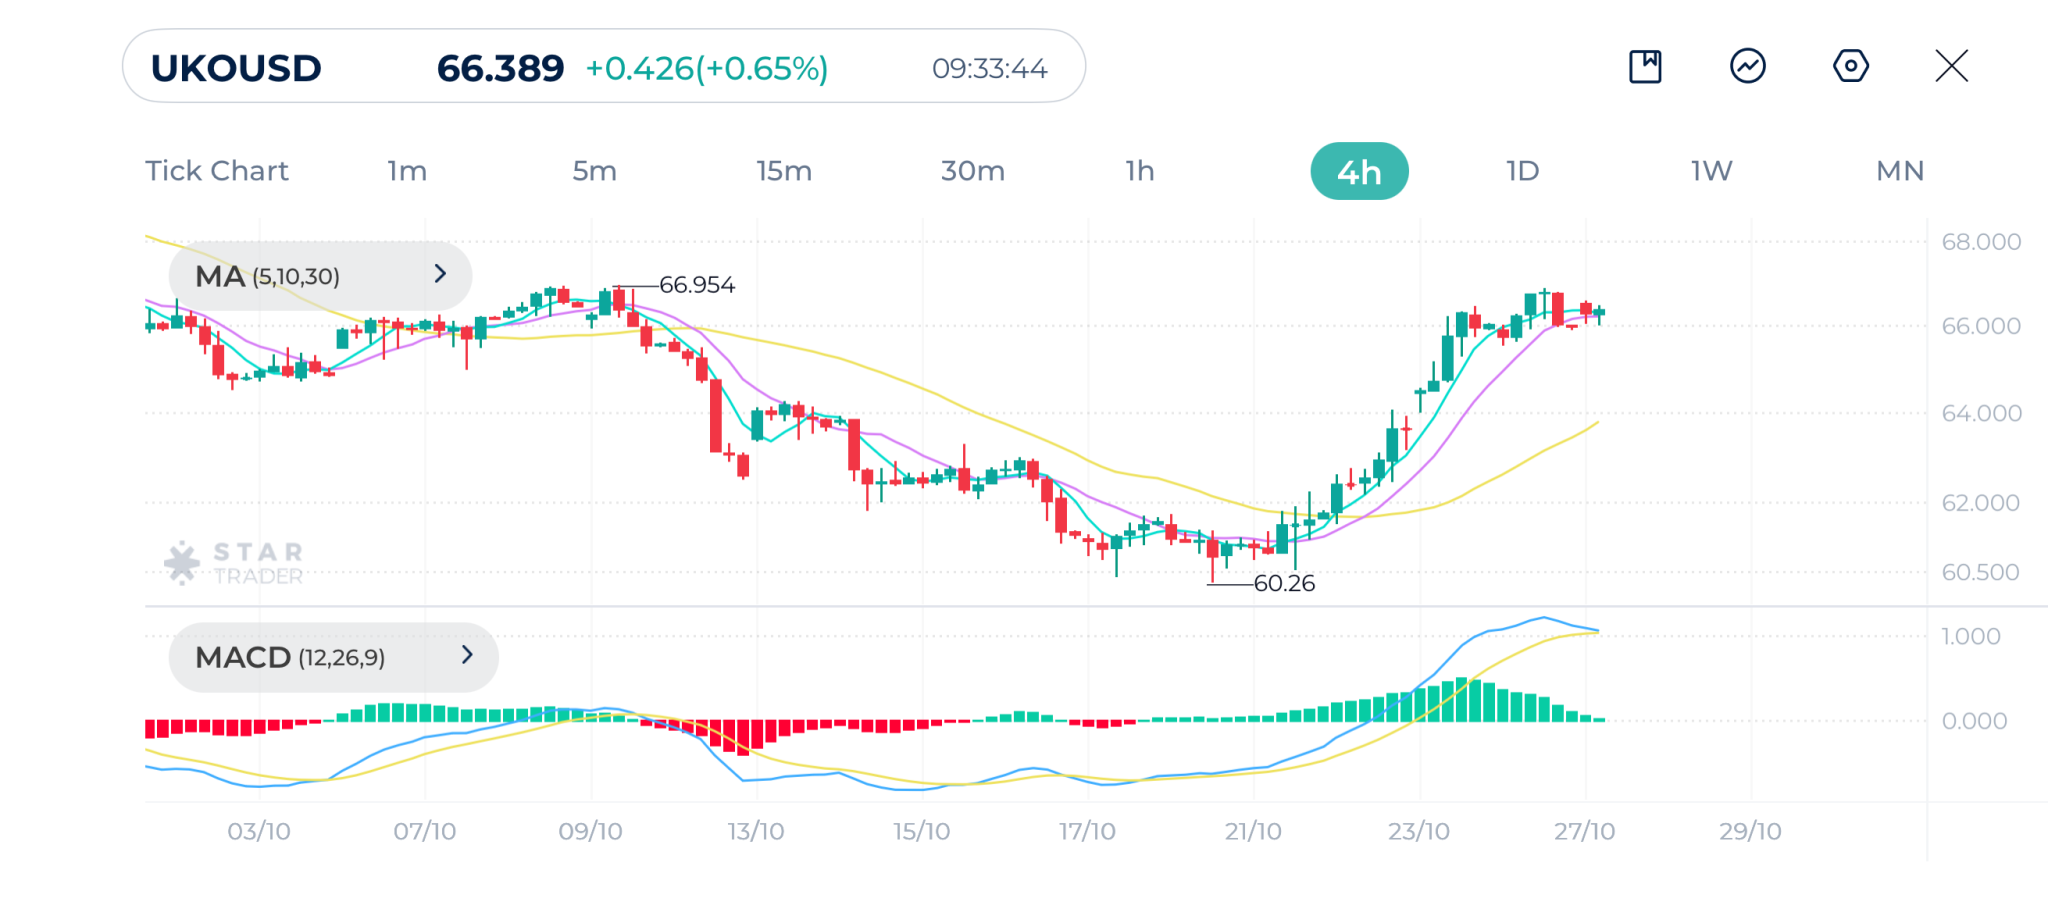Select the 5m timeframe
2048x909 pixels.
tap(594, 171)
